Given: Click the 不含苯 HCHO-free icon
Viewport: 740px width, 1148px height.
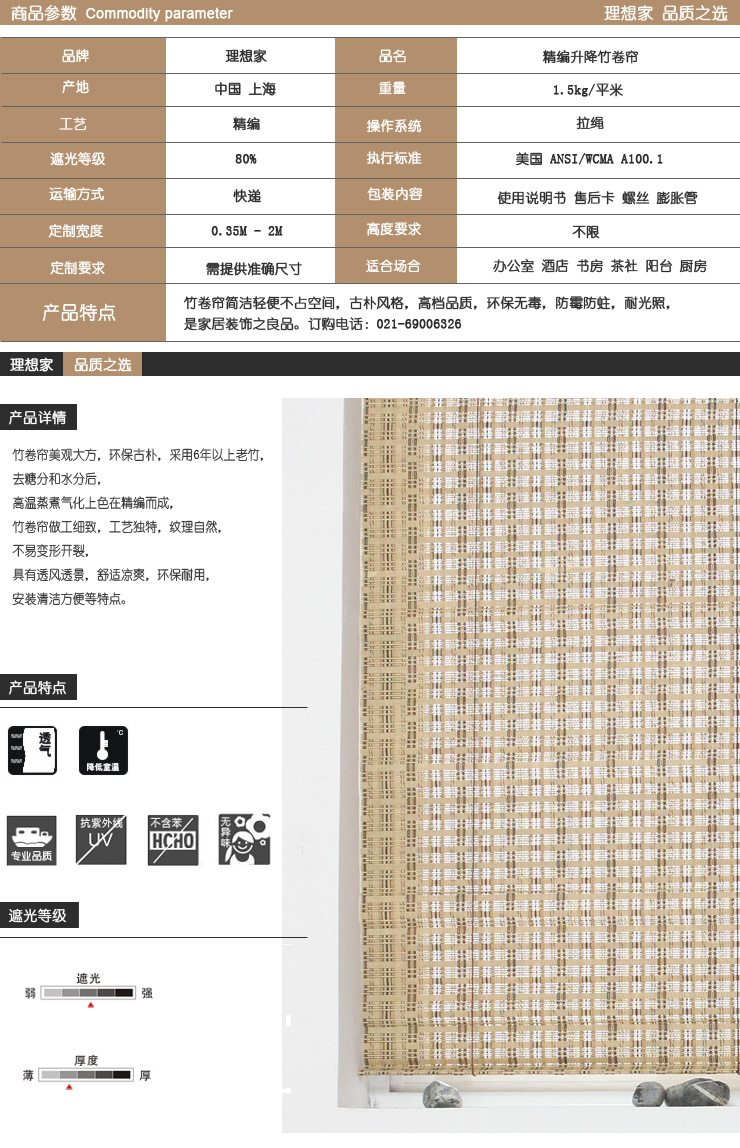Looking at the screenshot, I should [173, 839].
